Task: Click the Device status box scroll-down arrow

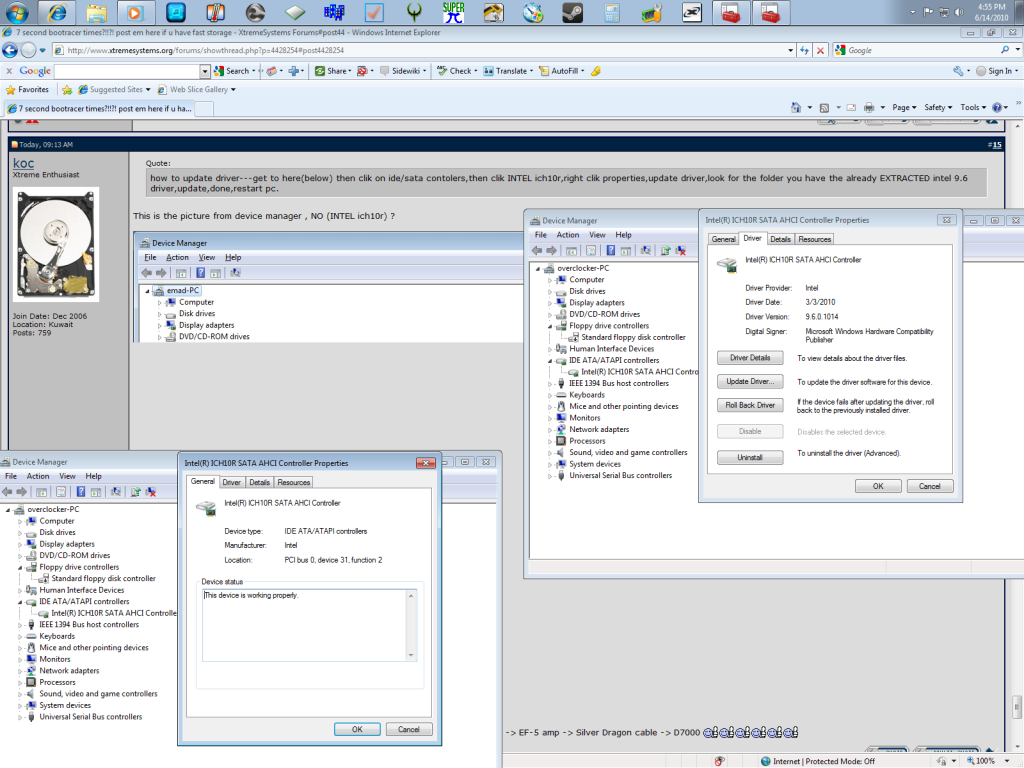Action: point(411,655)
